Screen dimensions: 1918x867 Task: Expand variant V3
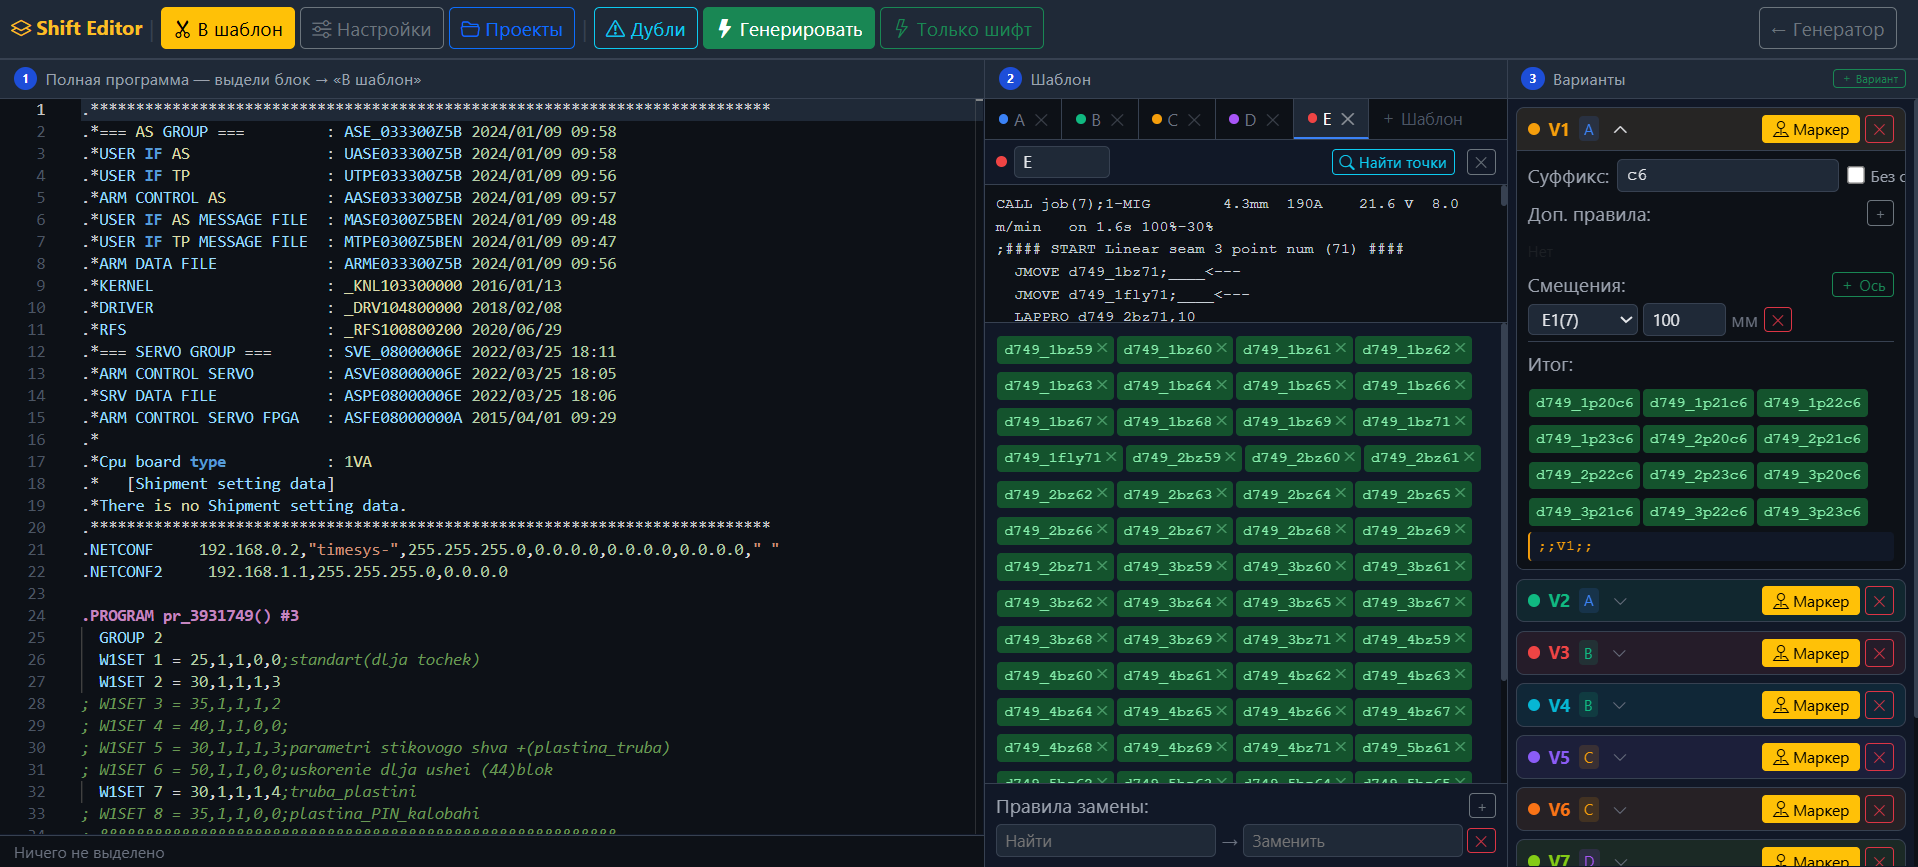point(1620,653)
